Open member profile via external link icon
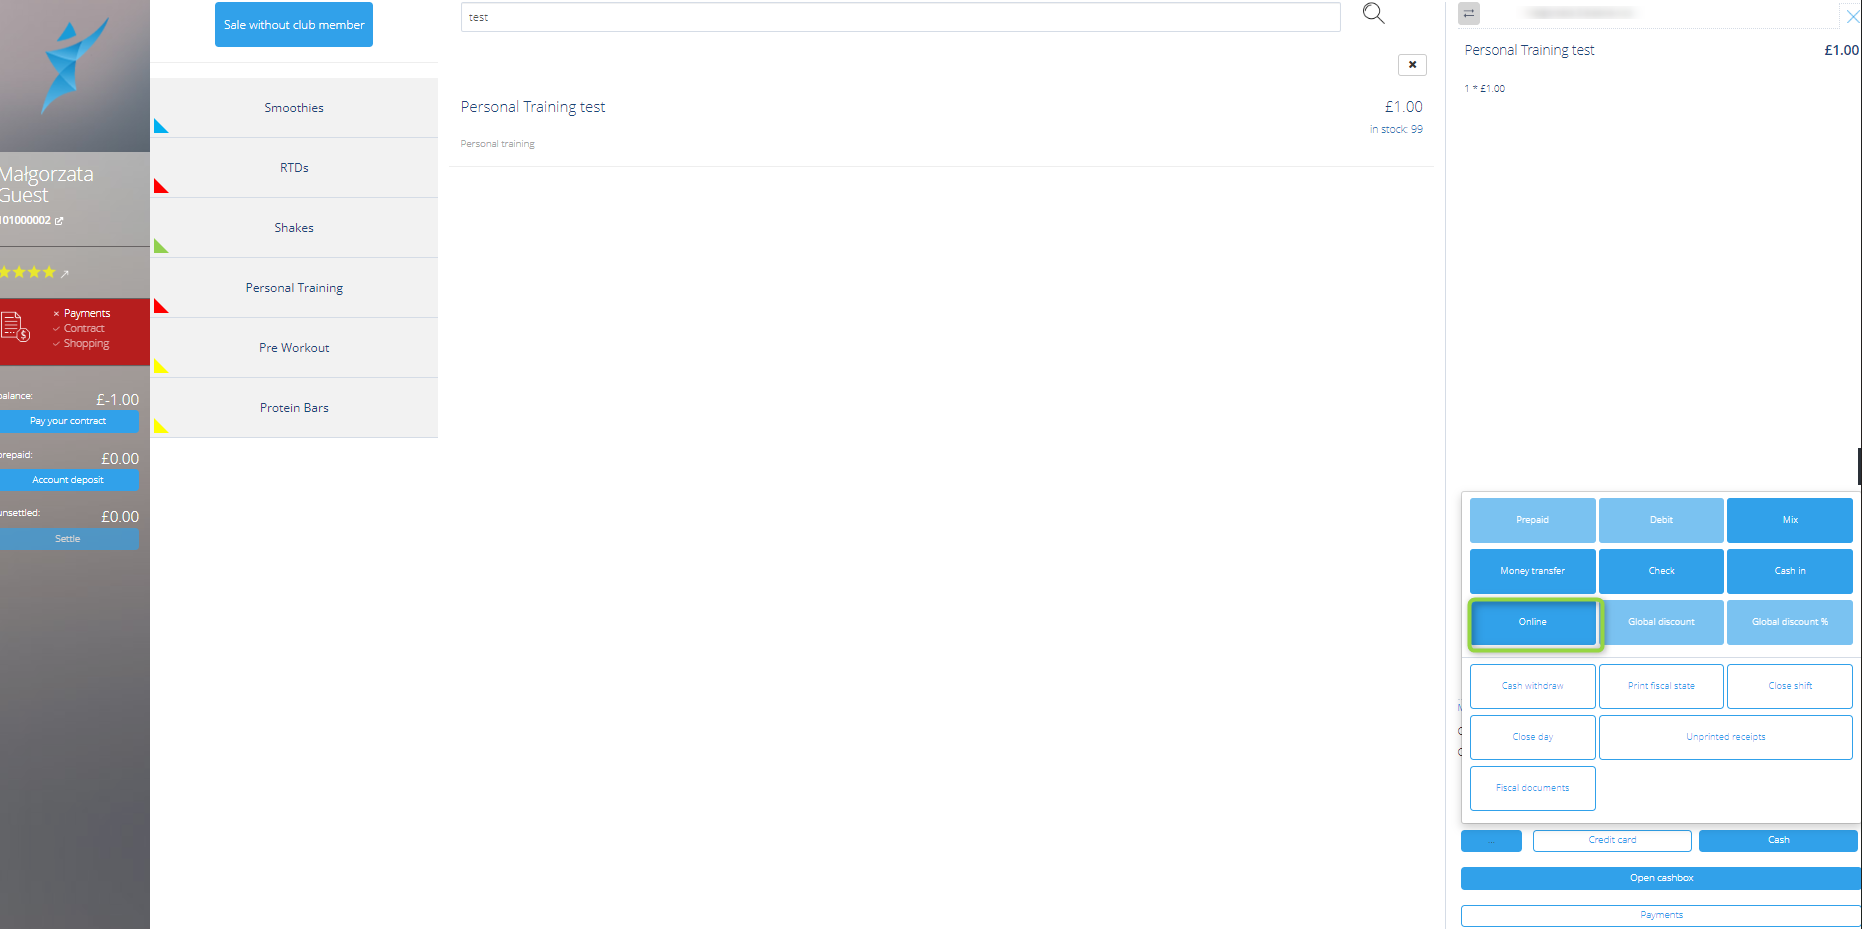This screenshot has height=929, width=1862. (x=59, y=221)
